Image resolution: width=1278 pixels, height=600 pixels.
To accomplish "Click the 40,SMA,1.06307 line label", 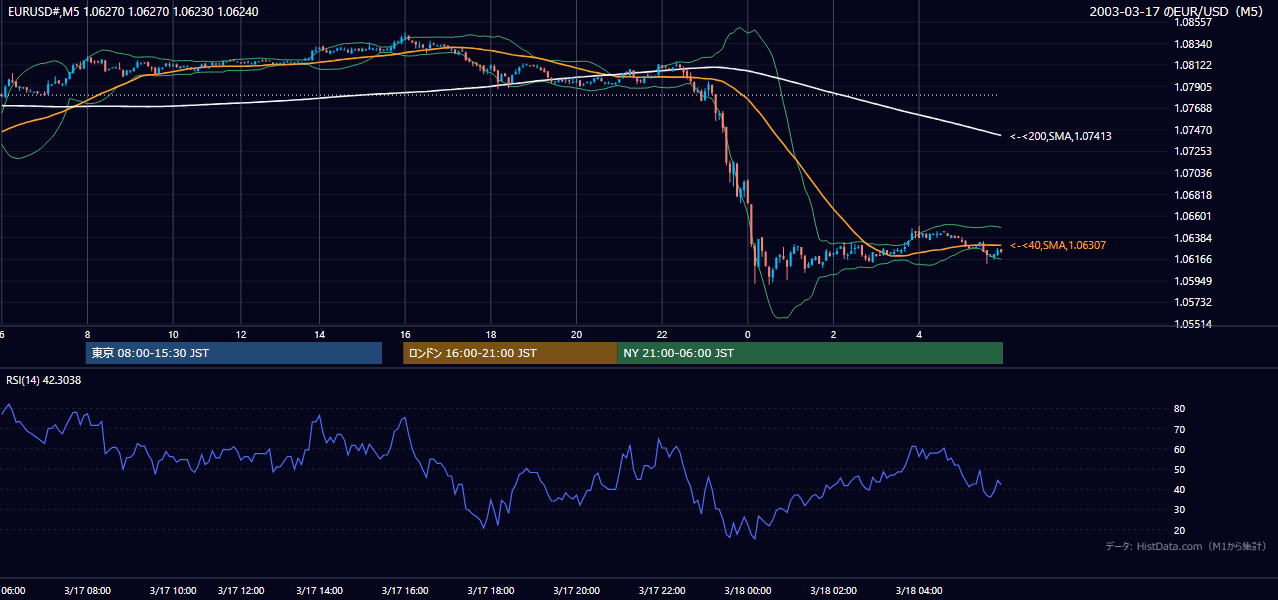I will click(x=1058, y=245).
